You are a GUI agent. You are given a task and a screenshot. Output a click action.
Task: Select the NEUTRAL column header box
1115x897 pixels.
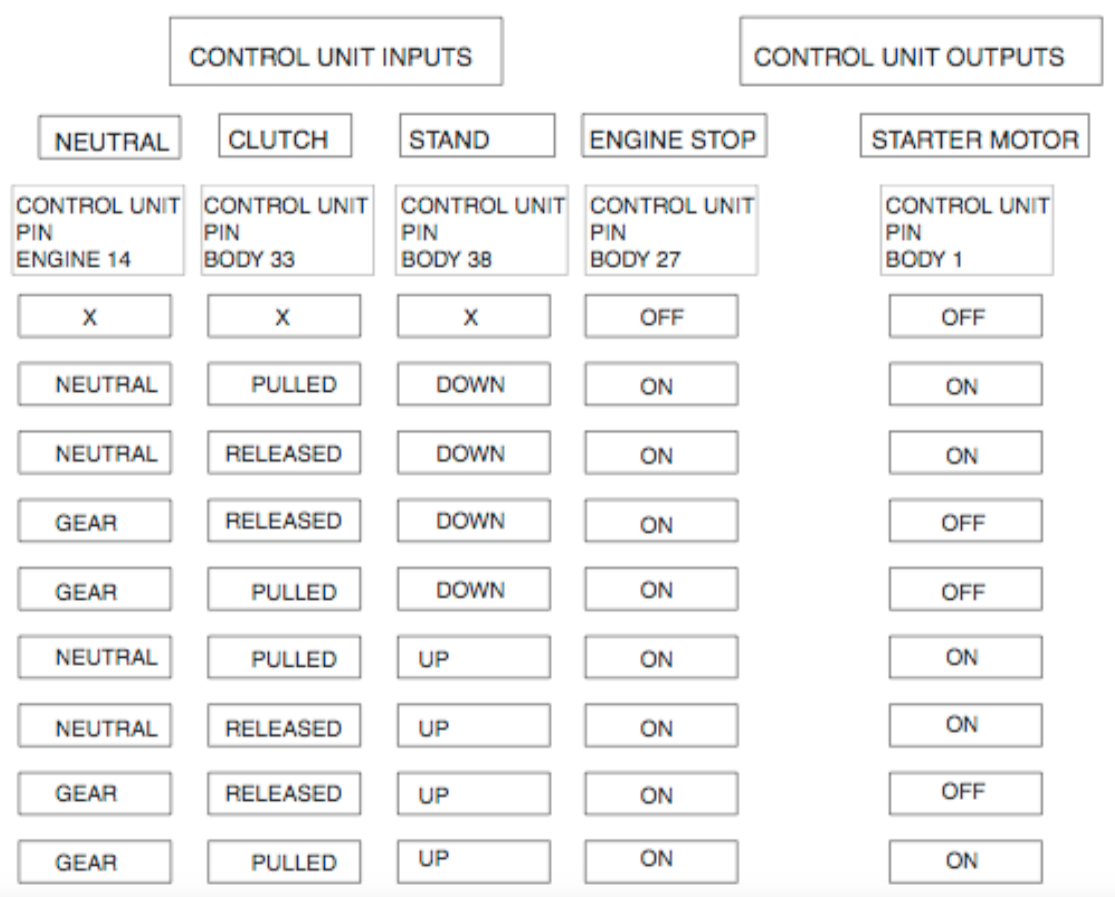point(110,138)
